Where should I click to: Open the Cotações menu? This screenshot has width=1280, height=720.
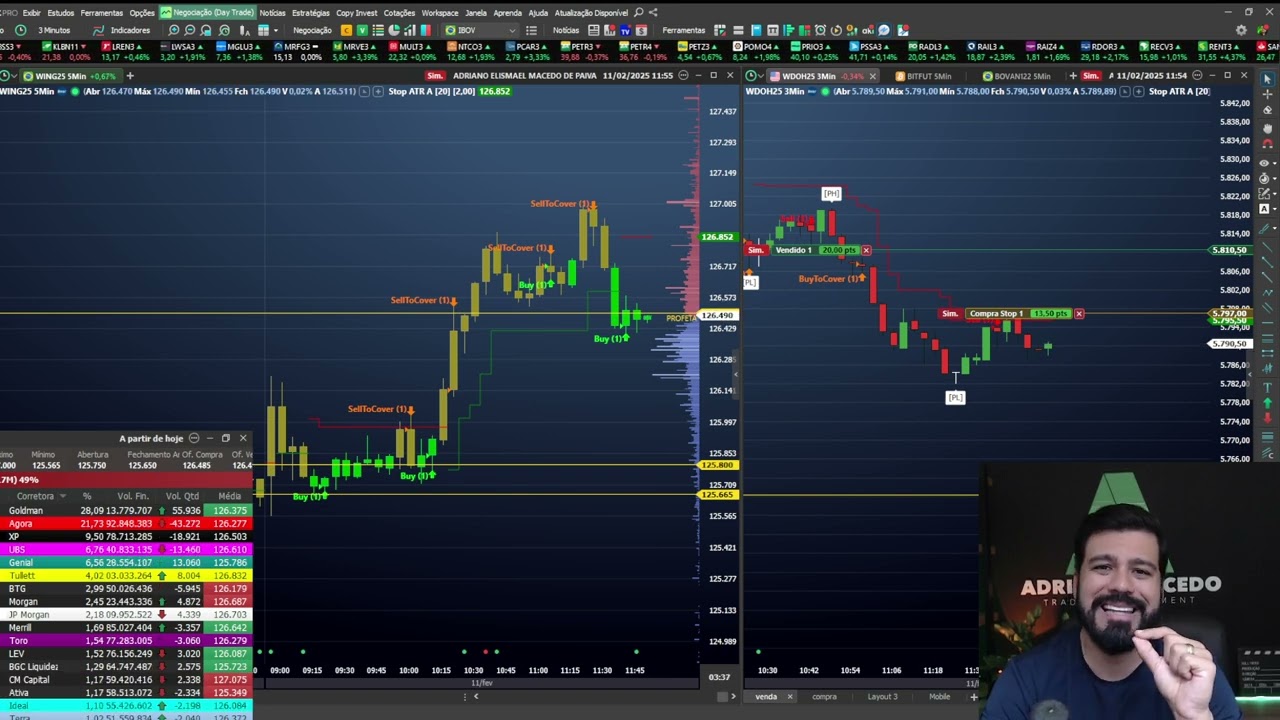[x=399, y=13]
